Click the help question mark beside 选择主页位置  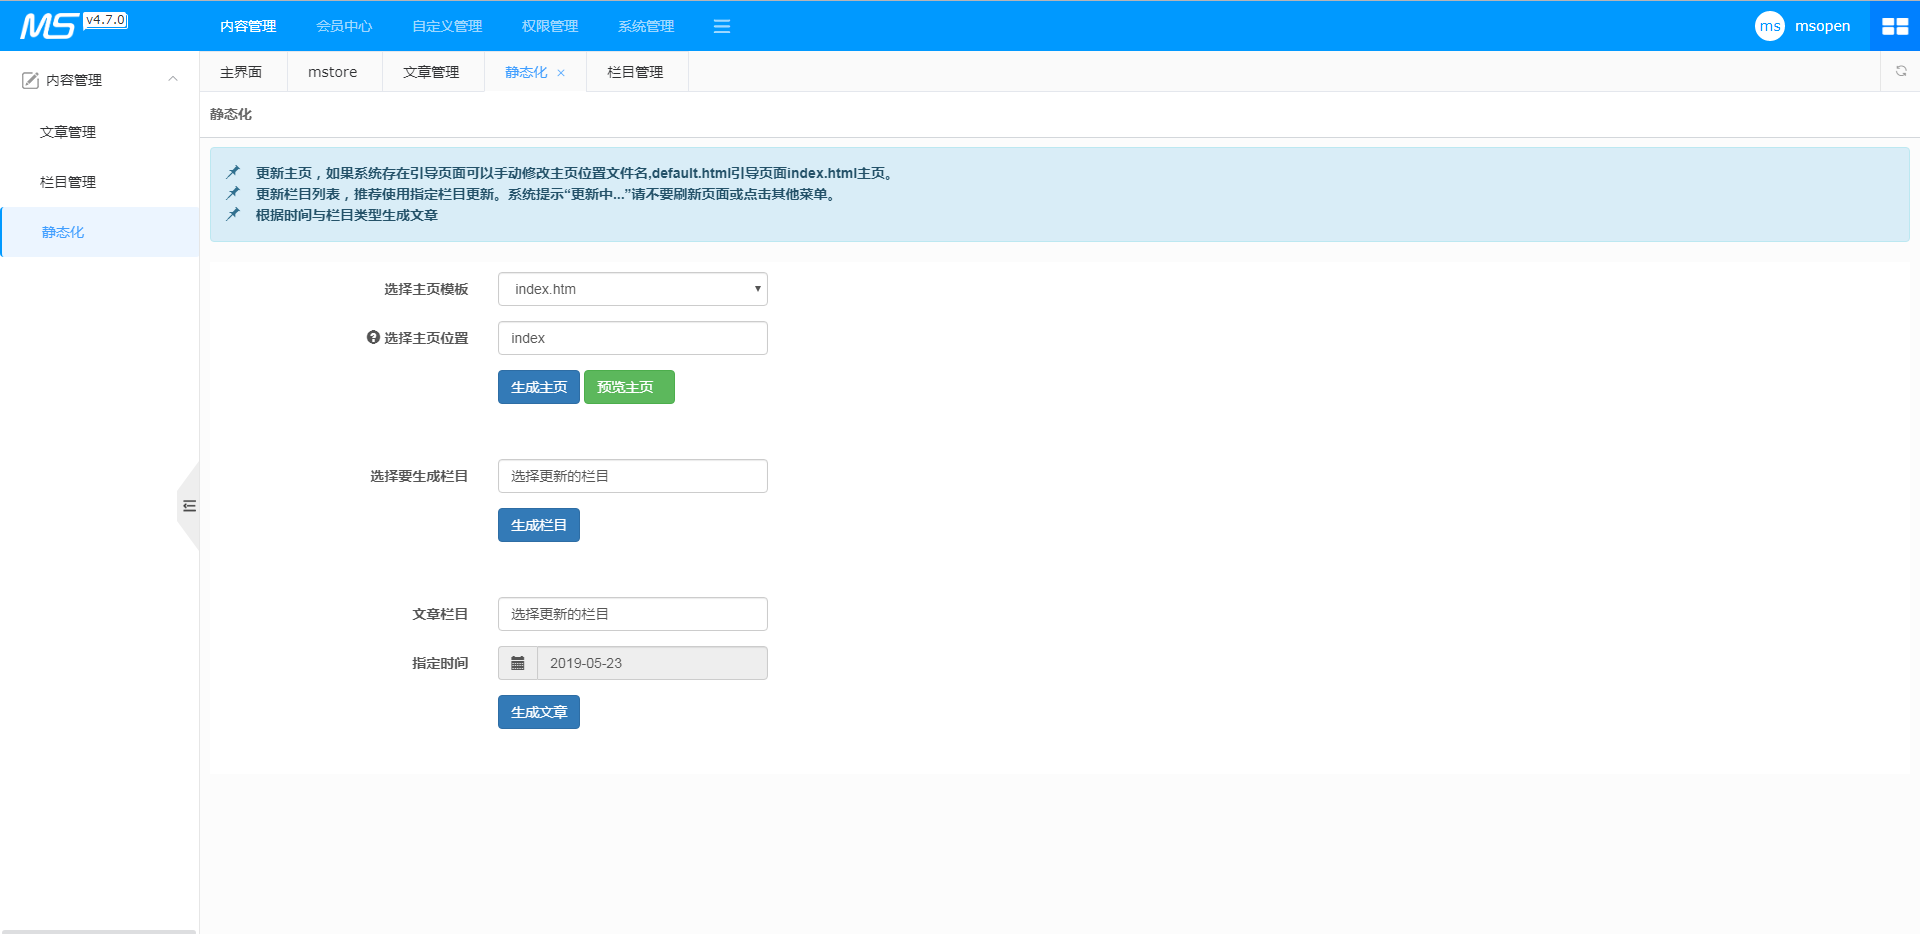point(373,338)
